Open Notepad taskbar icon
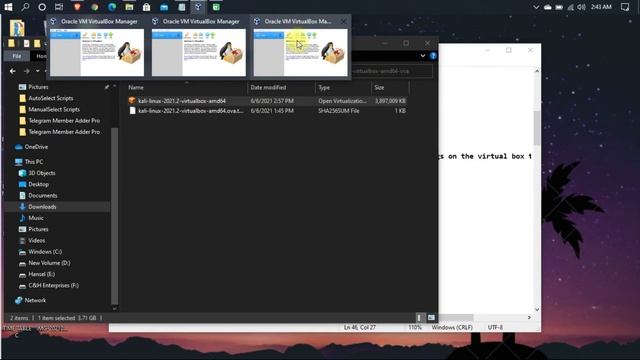Screen dimensions: 640x360 point(182,7)
